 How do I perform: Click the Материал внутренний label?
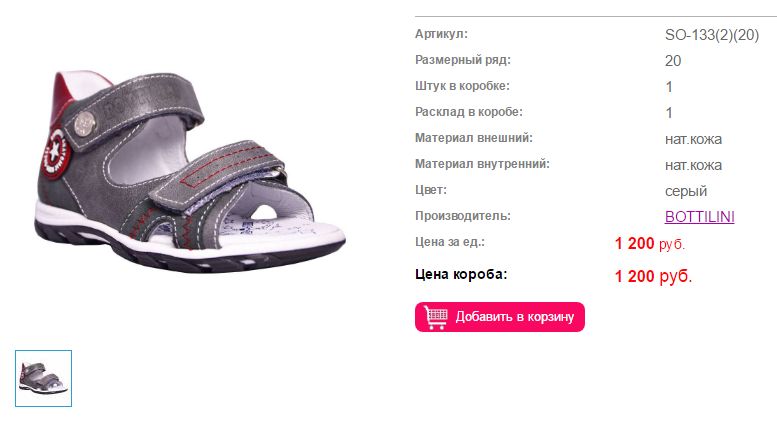coord(482,164)
